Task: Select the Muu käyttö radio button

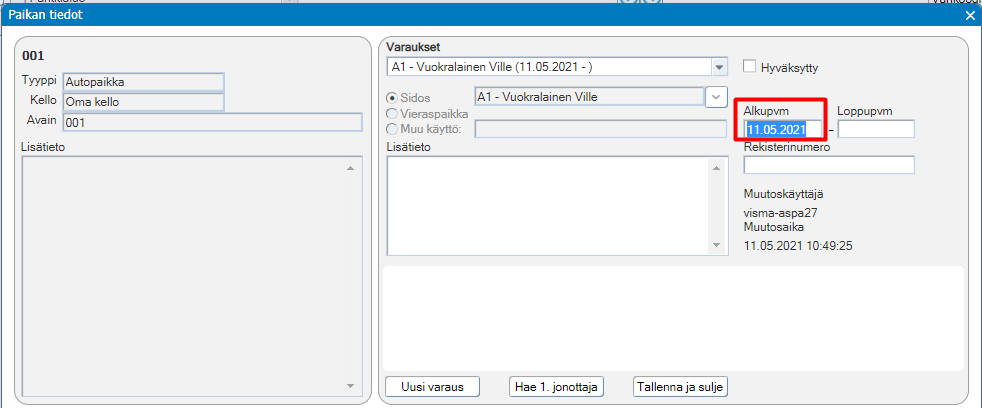Action: point(392,129)
